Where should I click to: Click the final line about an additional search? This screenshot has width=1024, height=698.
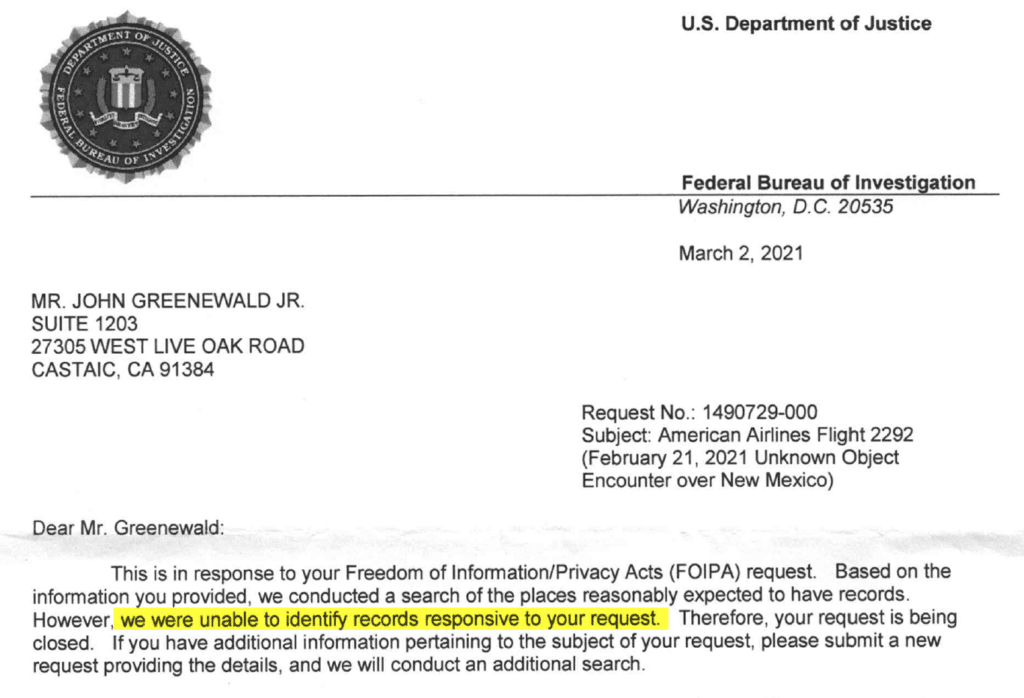[339, 664]
